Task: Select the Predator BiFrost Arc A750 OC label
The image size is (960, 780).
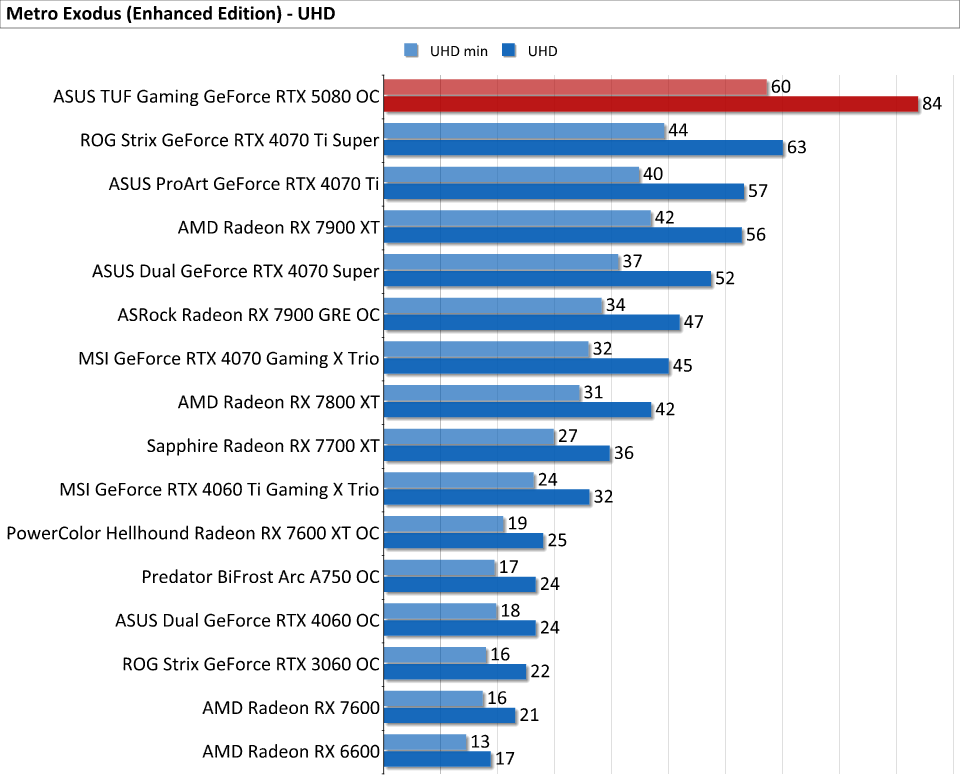Action: click(x=260, y=577)
